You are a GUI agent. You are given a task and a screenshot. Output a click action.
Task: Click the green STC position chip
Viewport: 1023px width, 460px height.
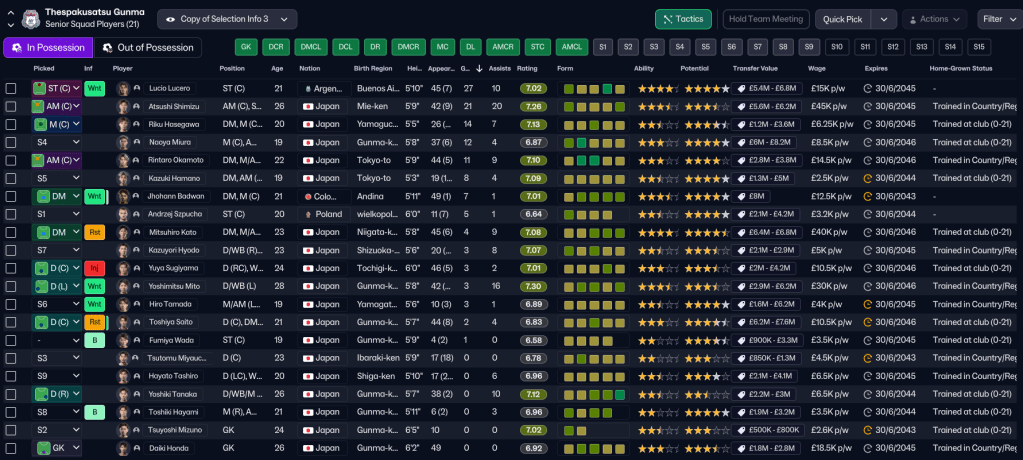[538, 47]
